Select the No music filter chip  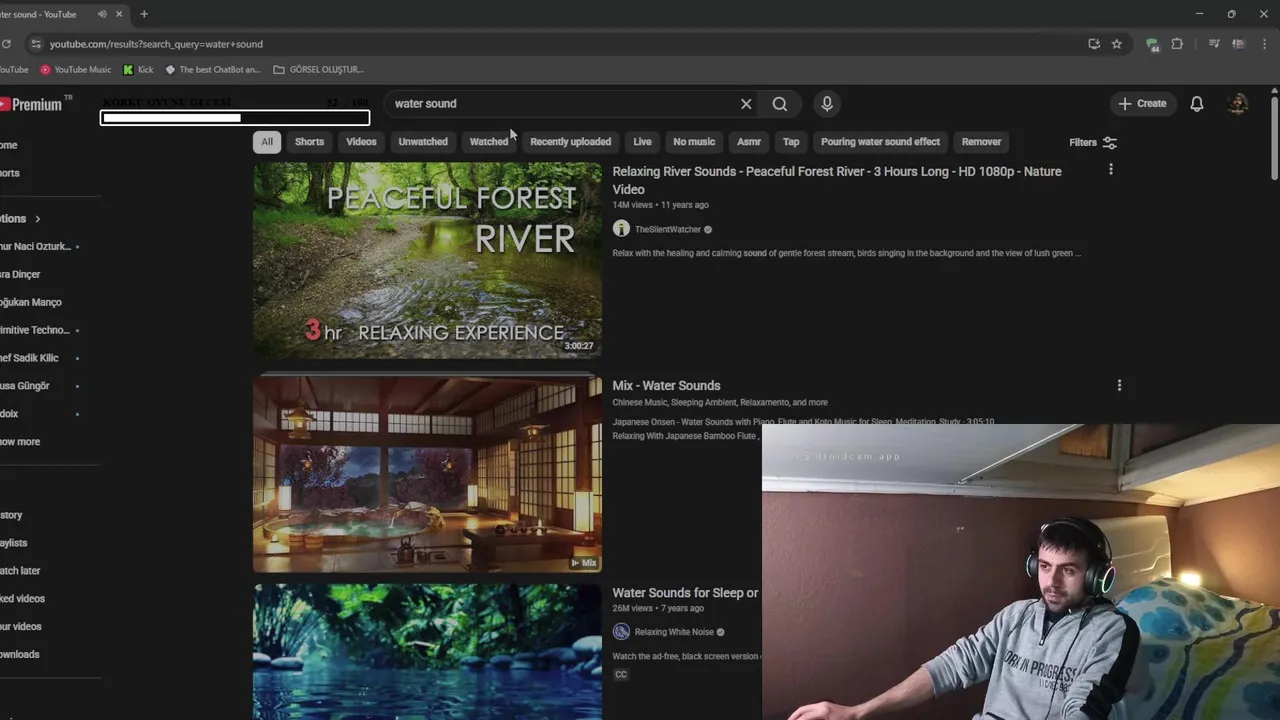[694, 142]
